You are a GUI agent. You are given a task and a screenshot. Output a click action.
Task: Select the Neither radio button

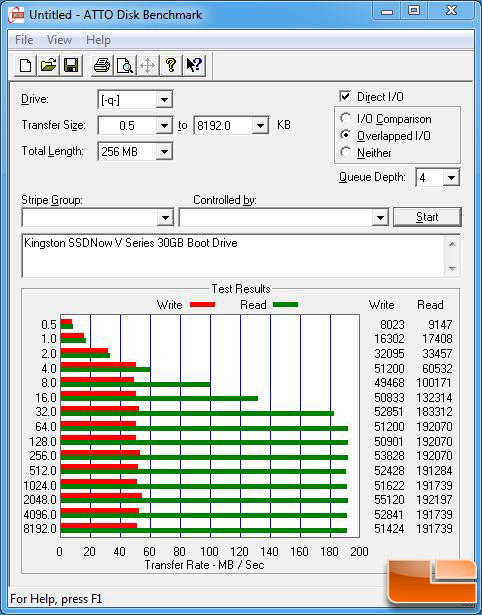pos(346,152)
